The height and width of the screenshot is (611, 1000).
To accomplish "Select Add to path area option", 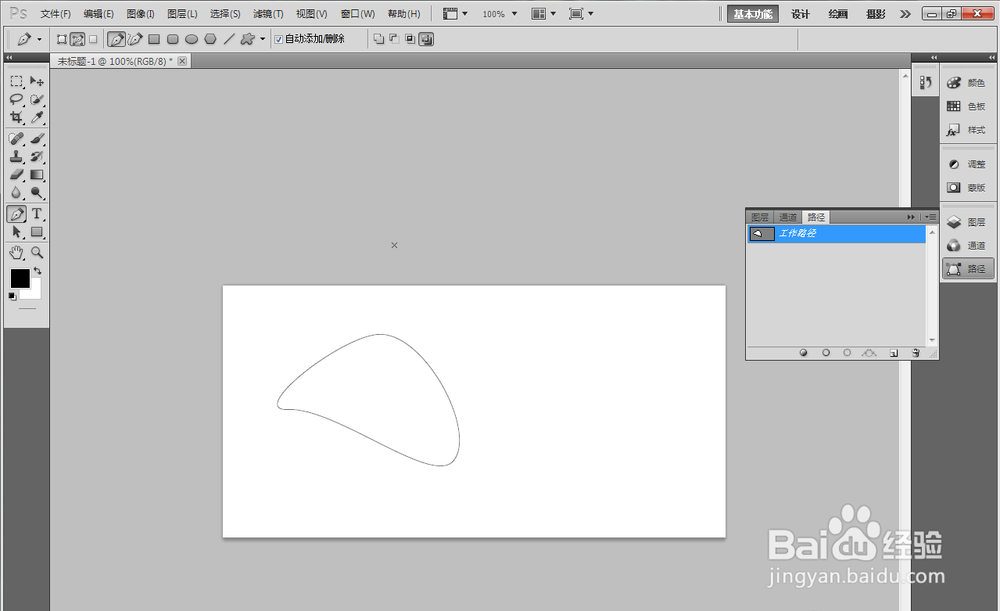I will click(x=379, y=40).
